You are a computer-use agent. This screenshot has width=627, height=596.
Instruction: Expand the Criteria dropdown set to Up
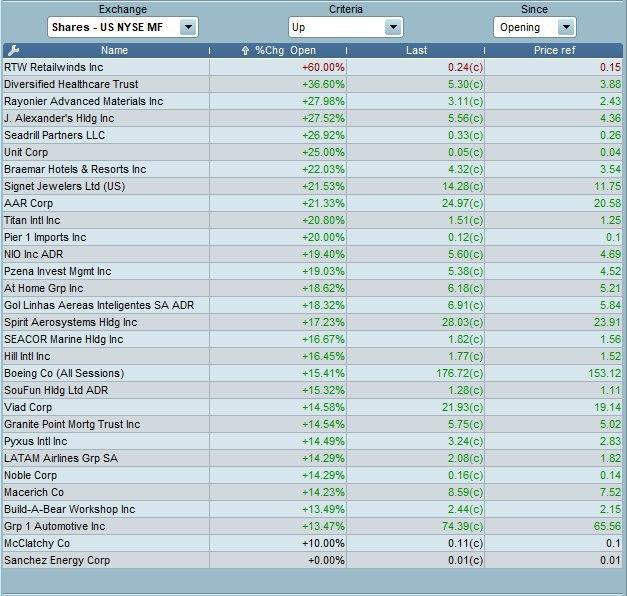click(345, 27)
